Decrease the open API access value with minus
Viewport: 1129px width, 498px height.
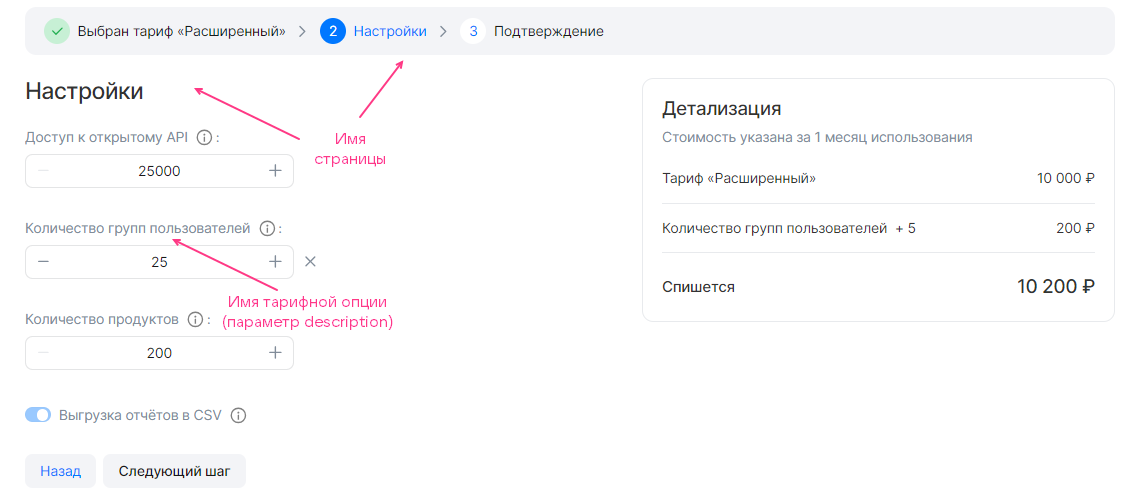(x=44, y=171)
